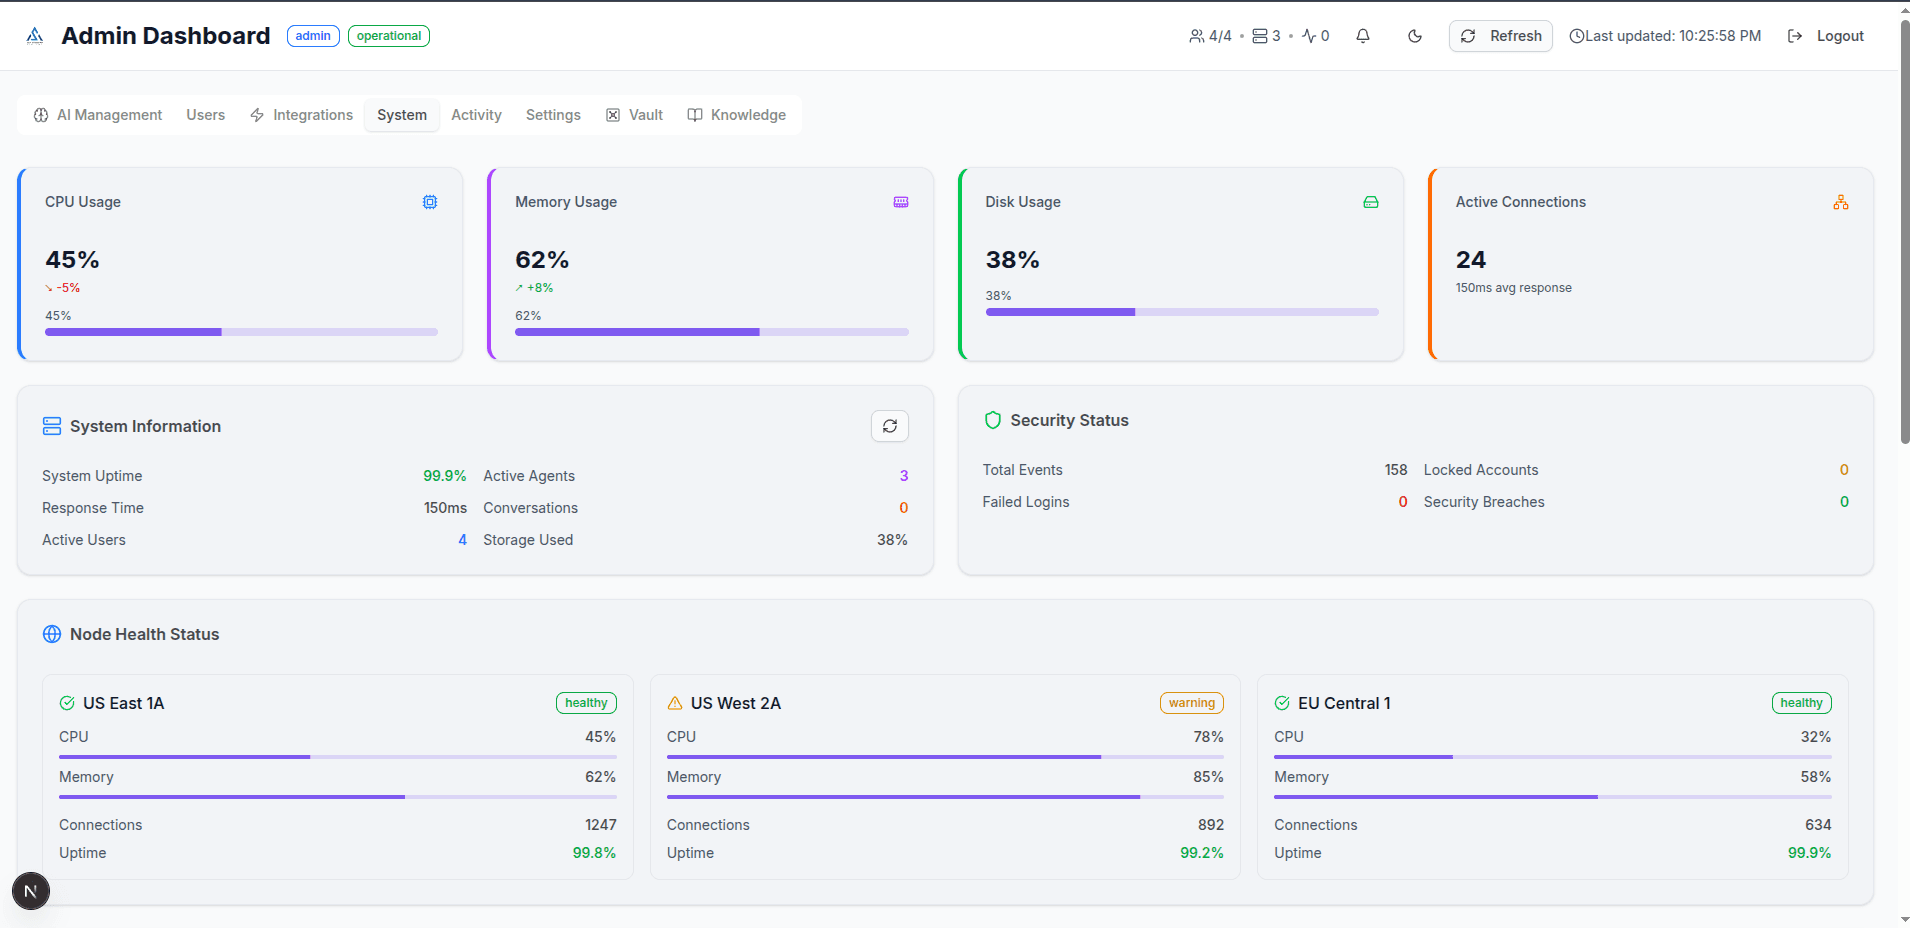Open the Vault tab
Viewport: 1910px width, 928px height.
(x=634, y=115)
